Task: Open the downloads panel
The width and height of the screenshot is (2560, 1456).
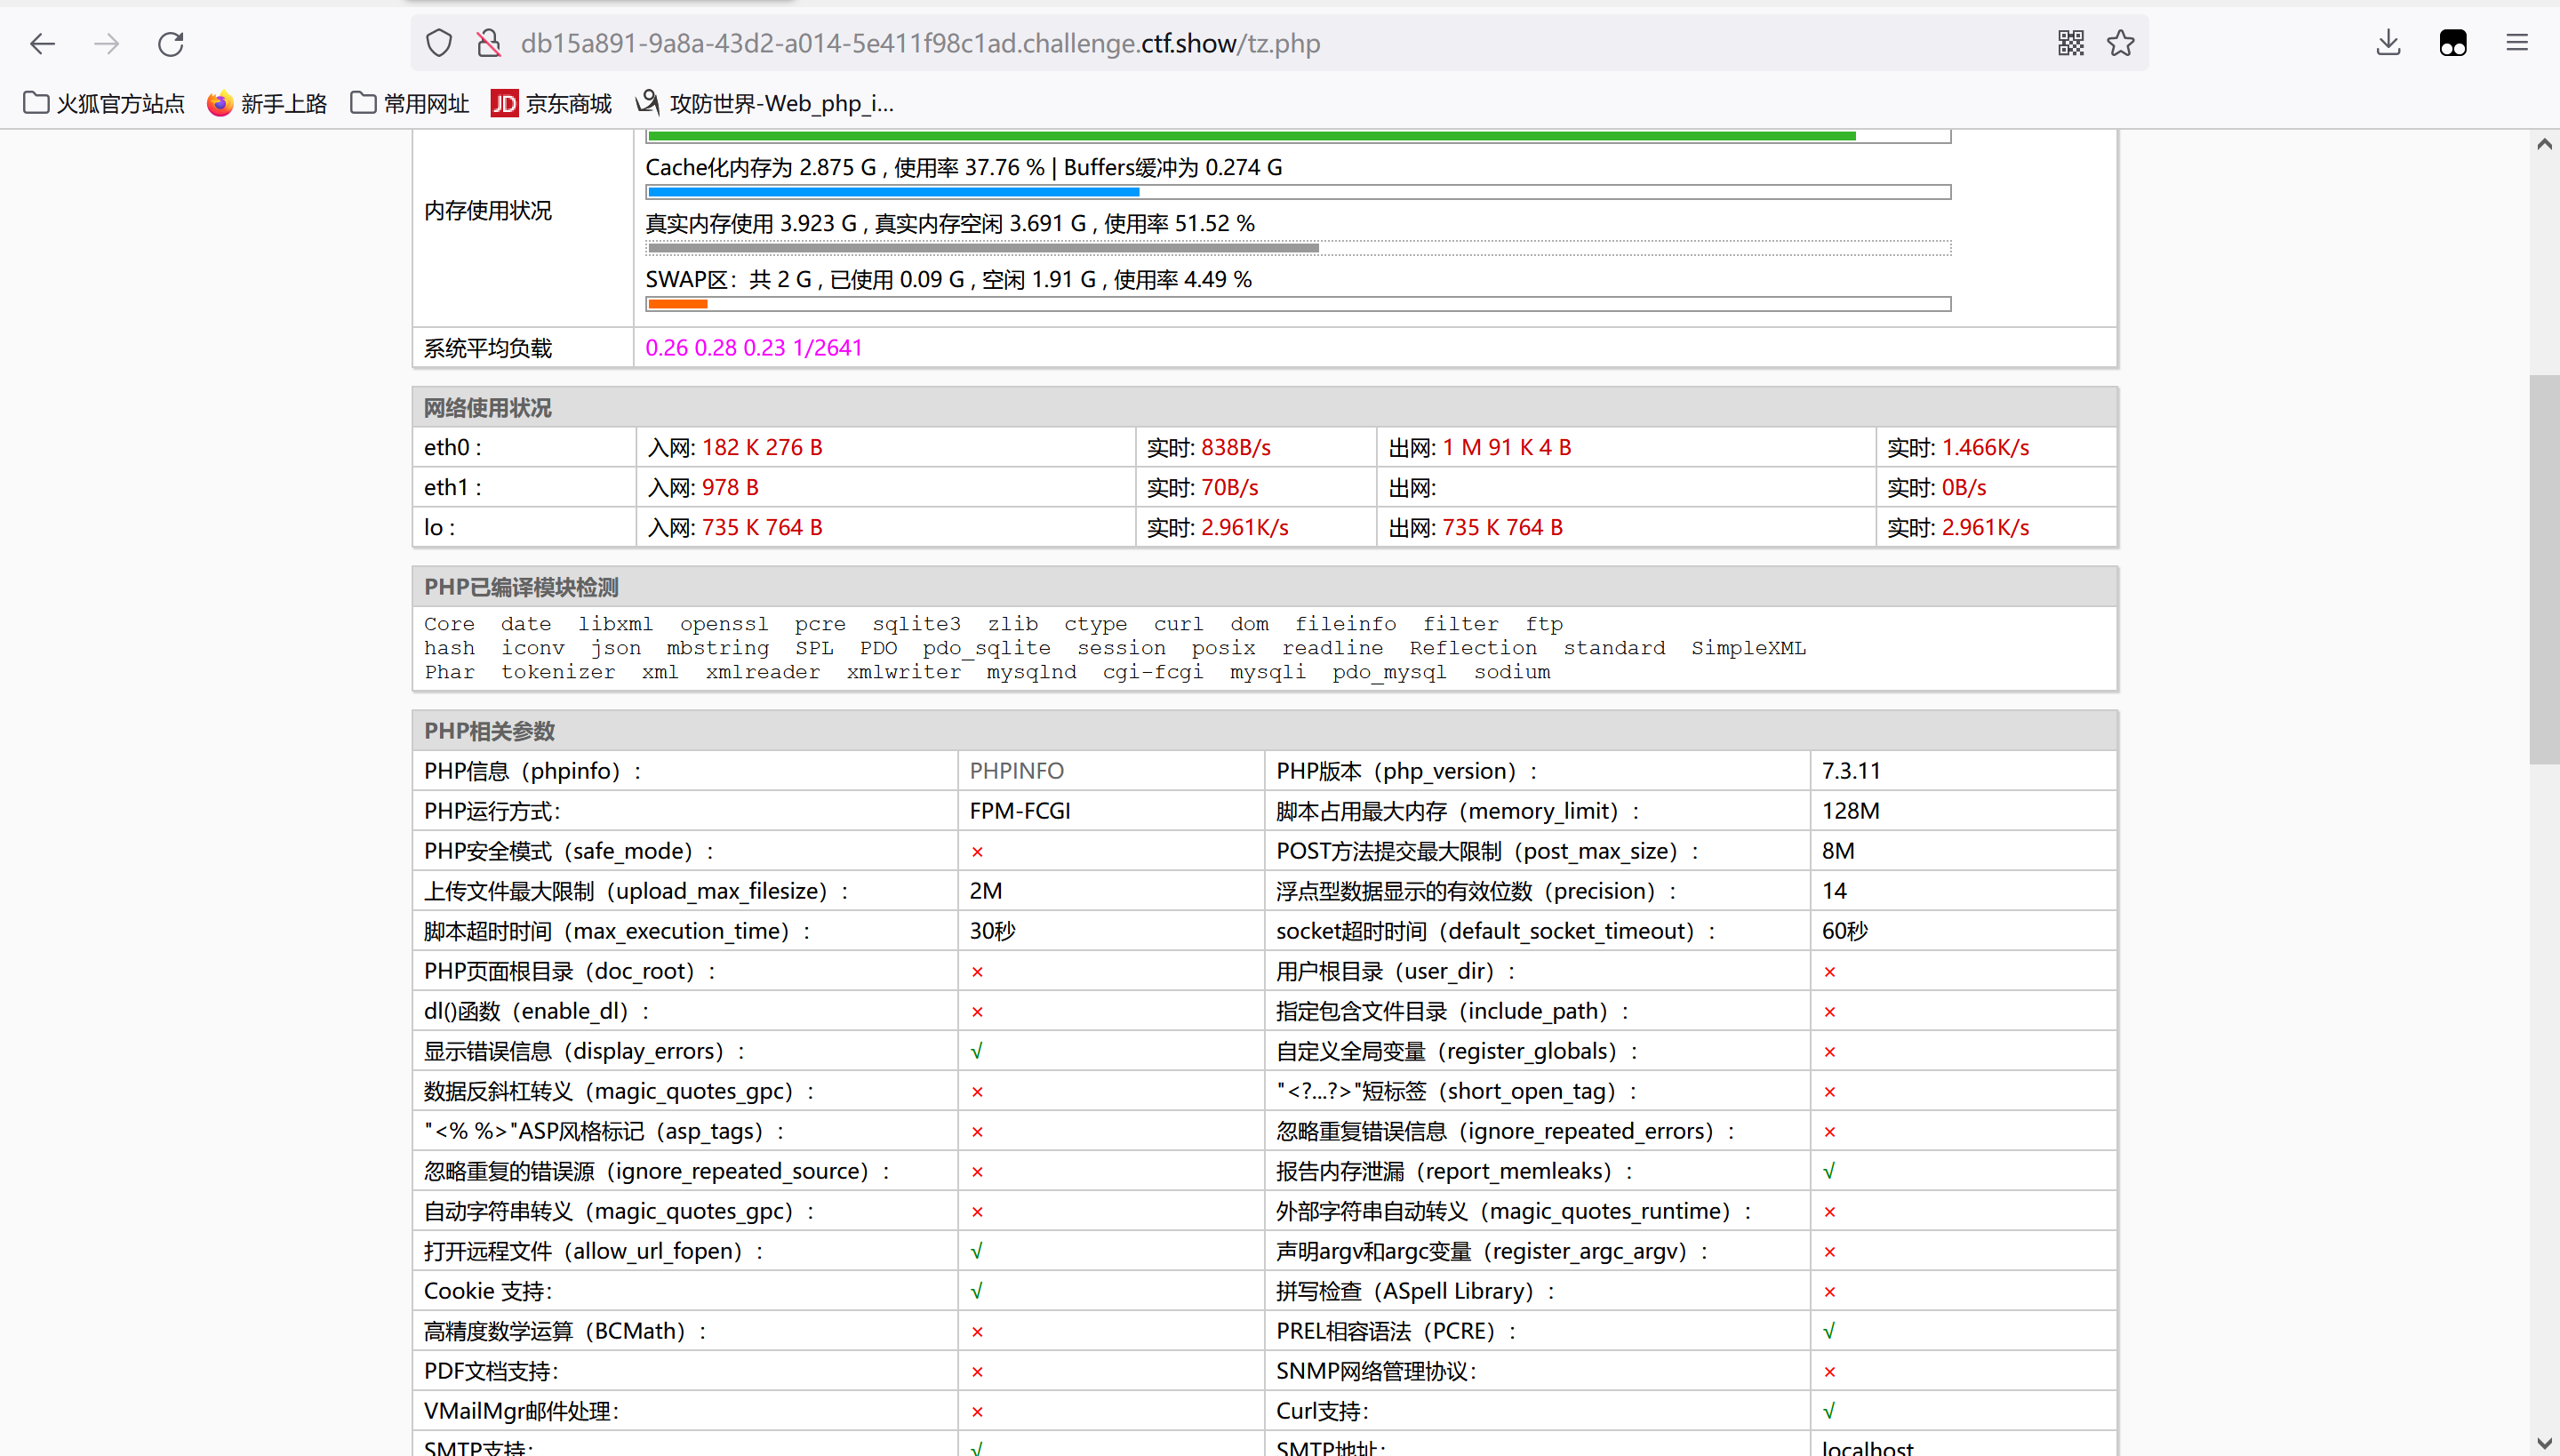Action: point(2388,43)
